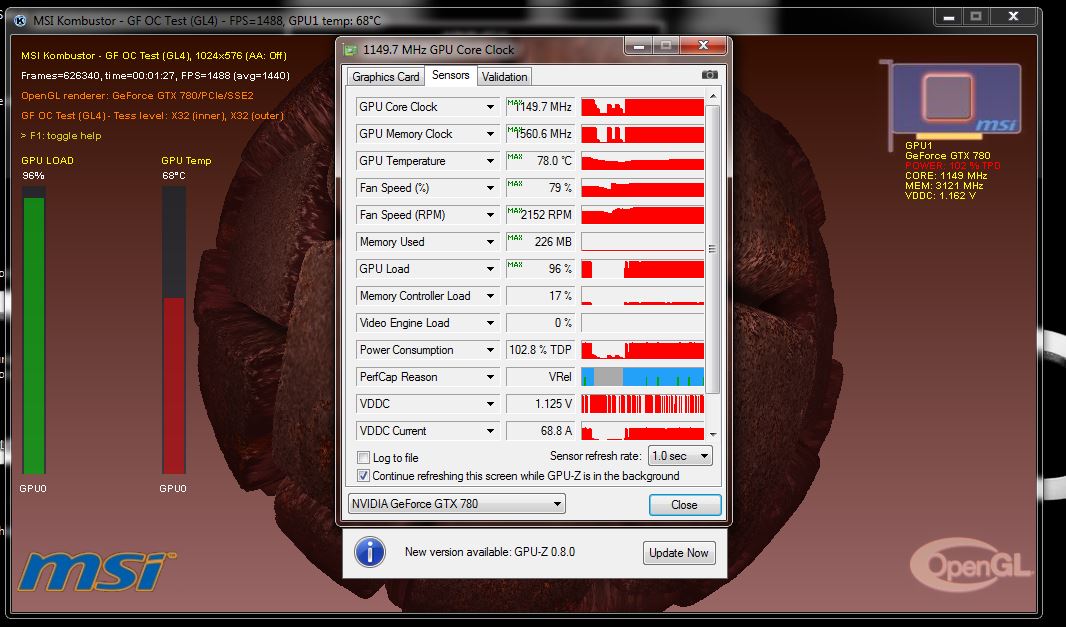
Task: Click the GPU Core Clock history graph
Action: pyautogui.click(x=642, y=107)
